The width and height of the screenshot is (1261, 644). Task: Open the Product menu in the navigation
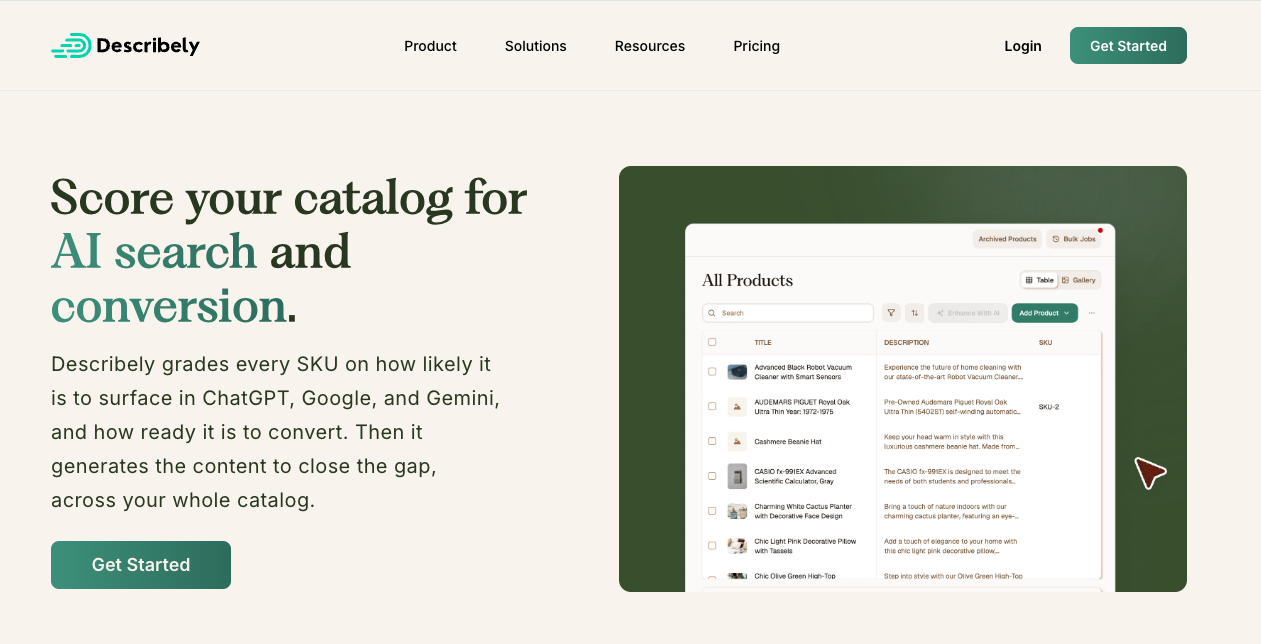tap(430, 46)
